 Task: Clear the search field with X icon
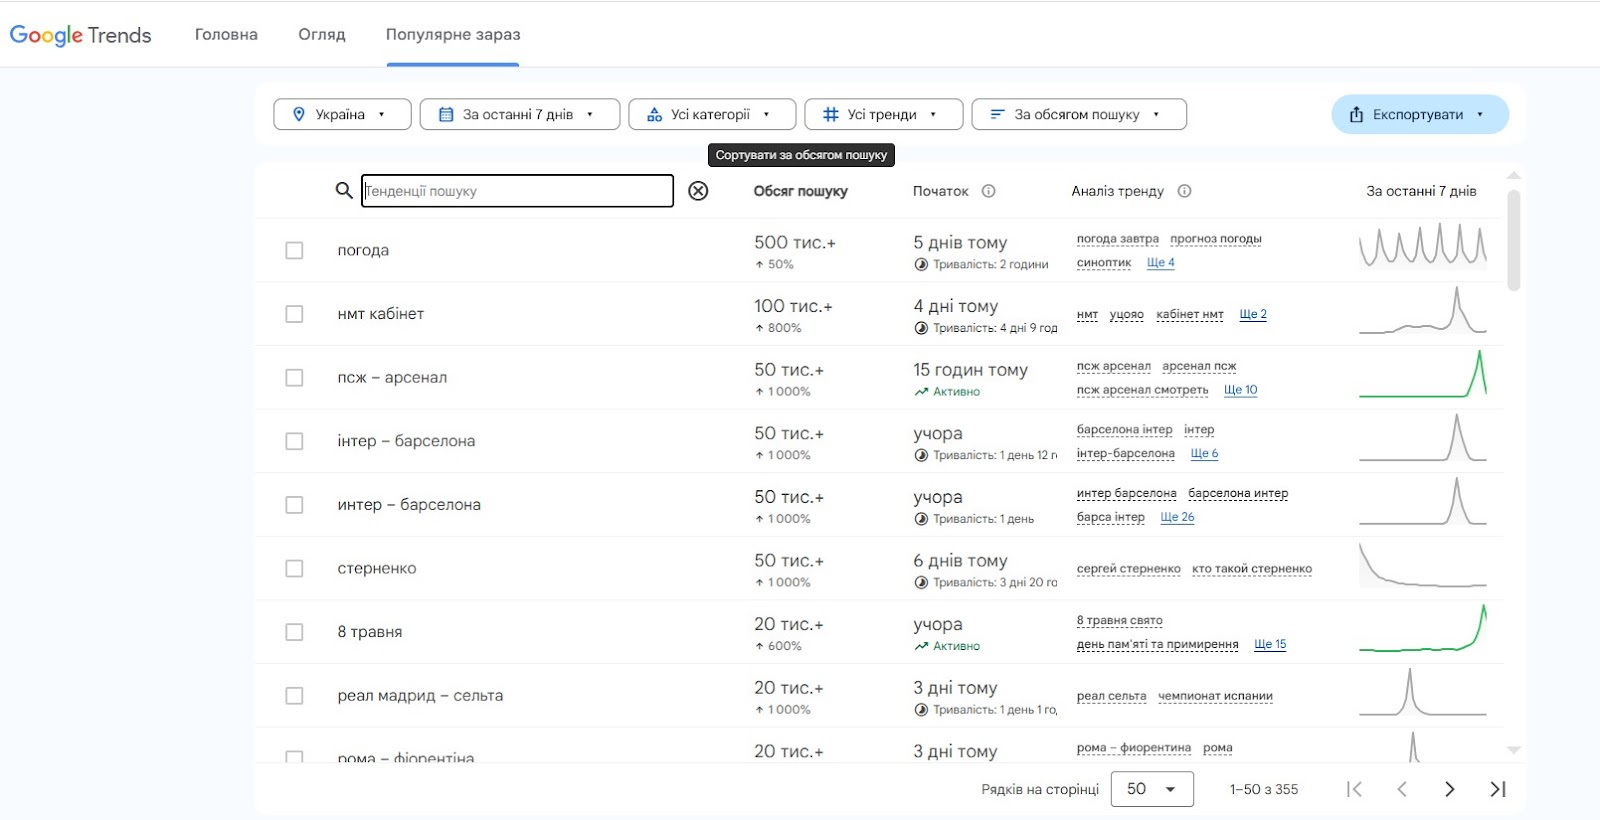698,191
